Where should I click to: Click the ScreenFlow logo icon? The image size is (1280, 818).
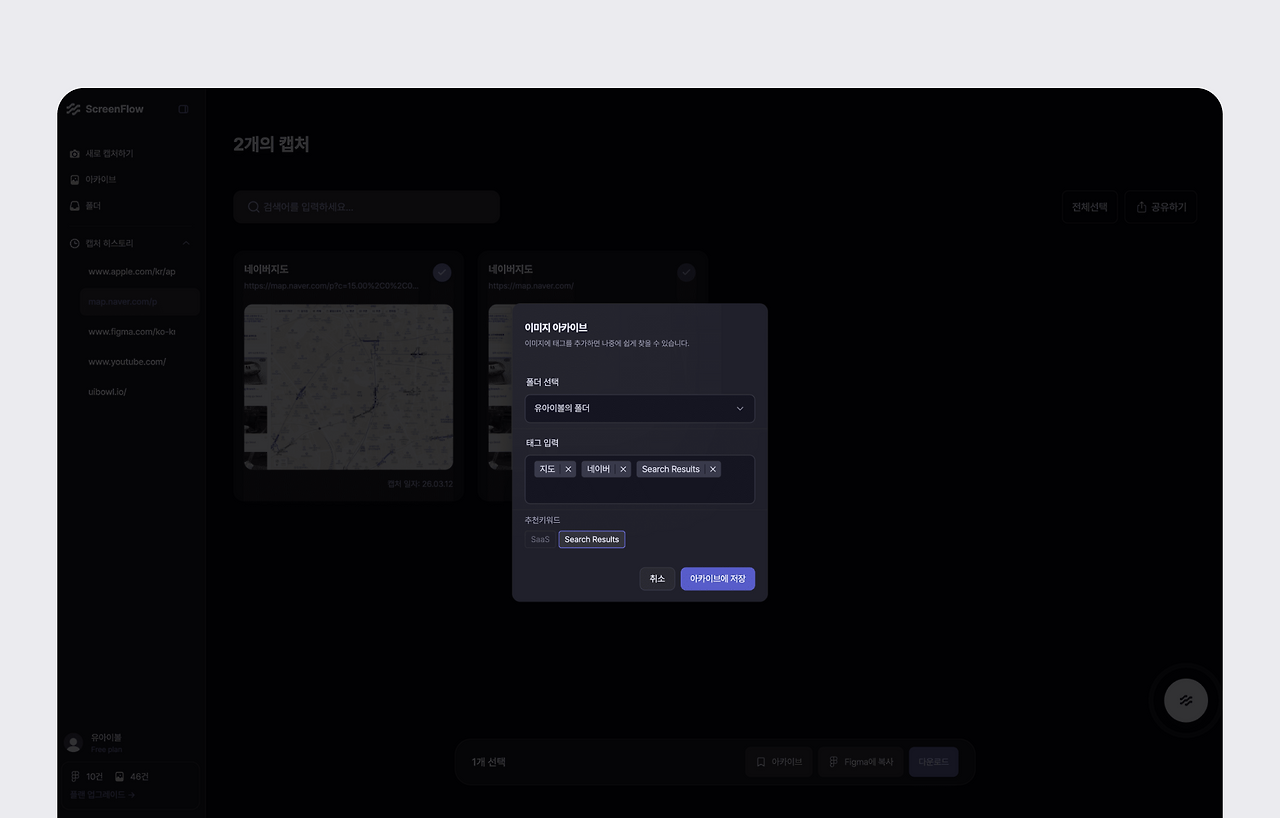coord(72,108)
